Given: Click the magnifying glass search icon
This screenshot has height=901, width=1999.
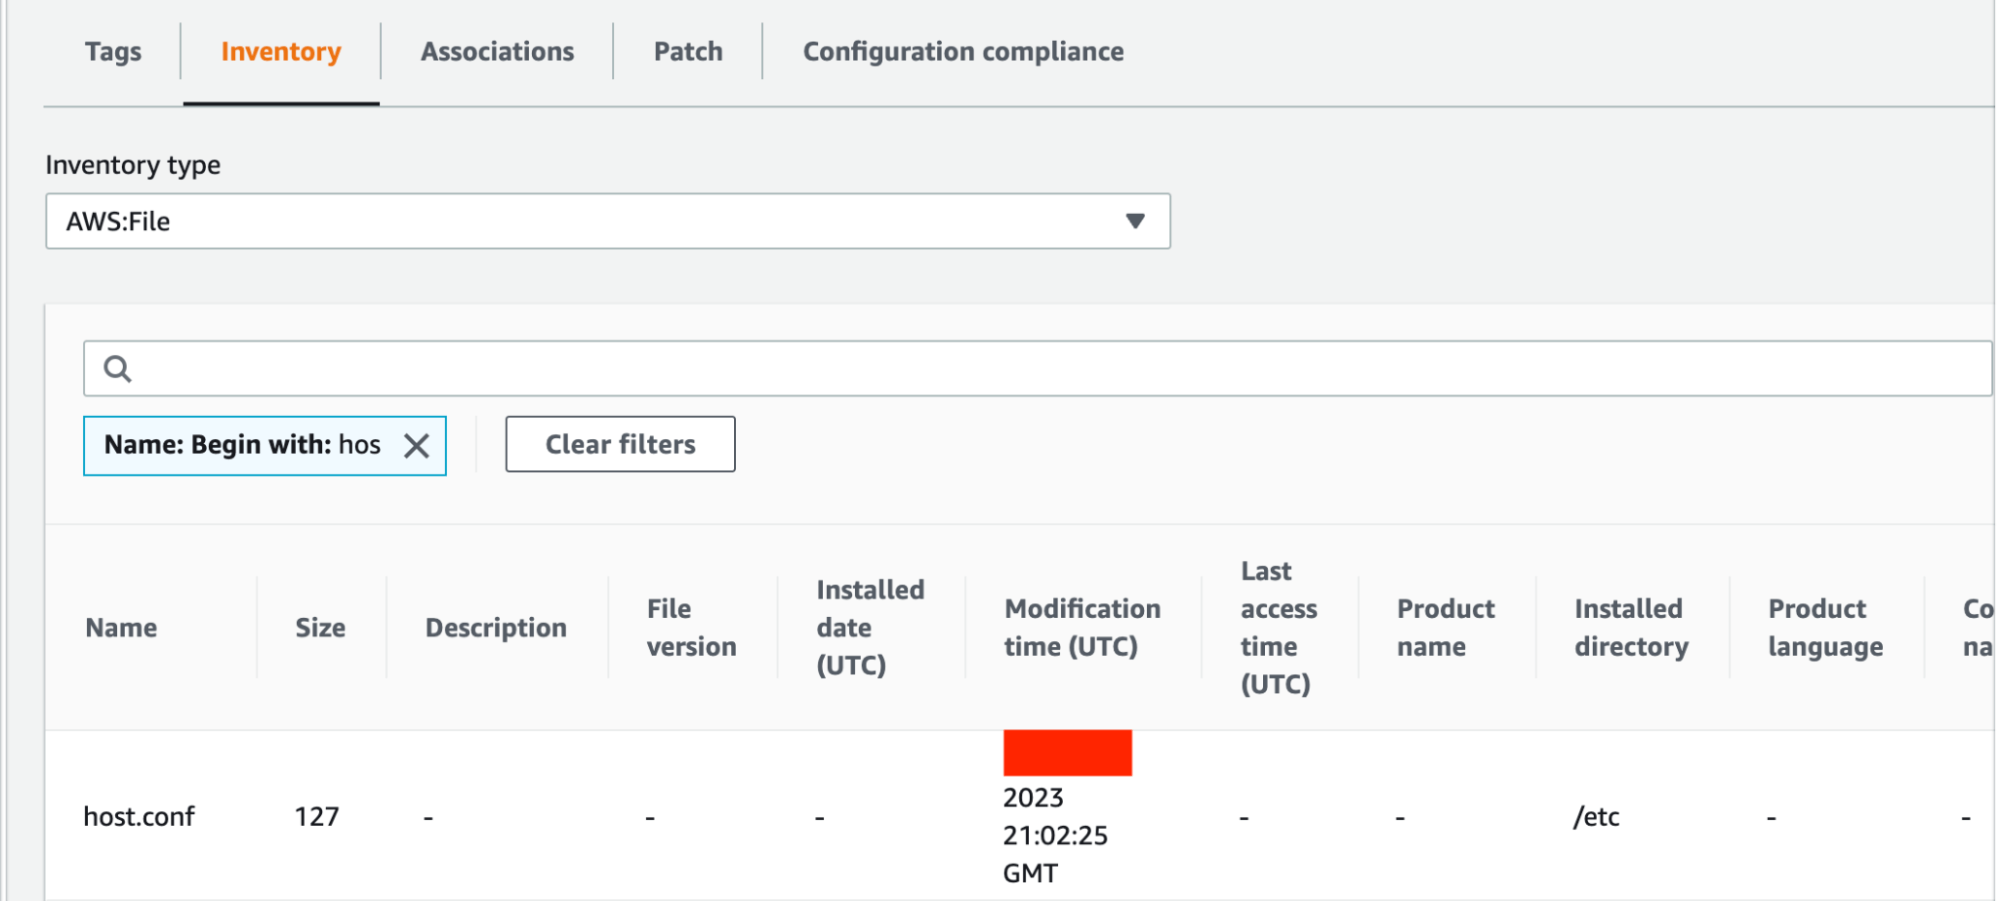Looking at the screenshot, I should [118, 369].
